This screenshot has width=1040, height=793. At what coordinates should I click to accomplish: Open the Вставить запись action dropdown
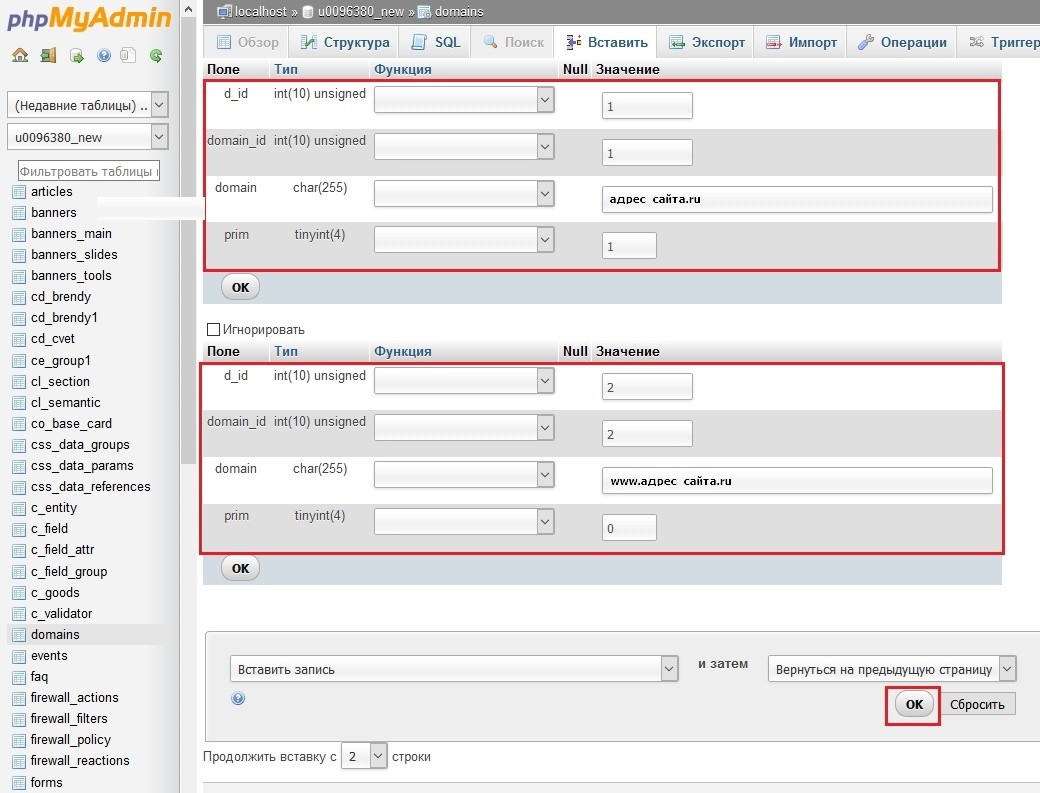point(669,669)
